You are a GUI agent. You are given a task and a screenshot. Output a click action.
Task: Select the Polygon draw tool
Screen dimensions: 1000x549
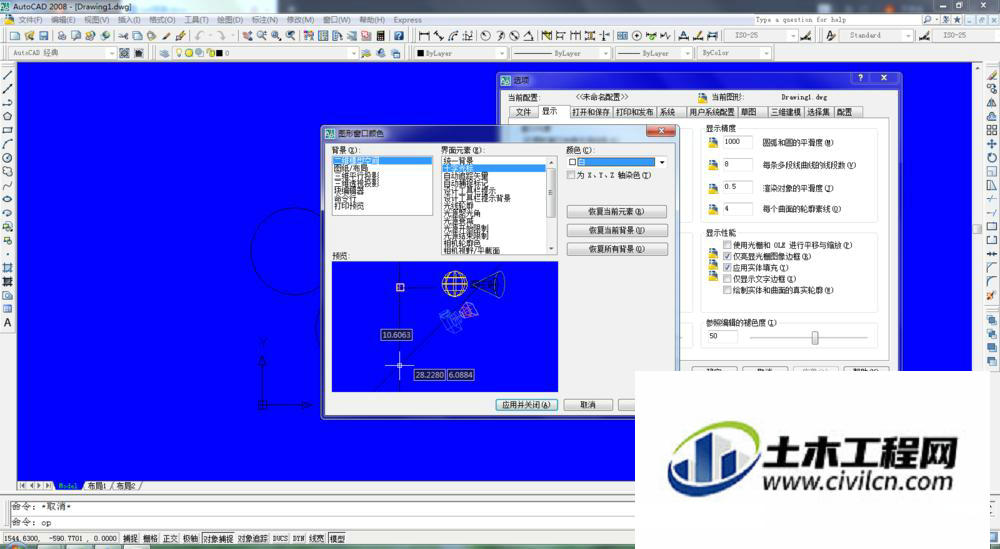(8, 116)
